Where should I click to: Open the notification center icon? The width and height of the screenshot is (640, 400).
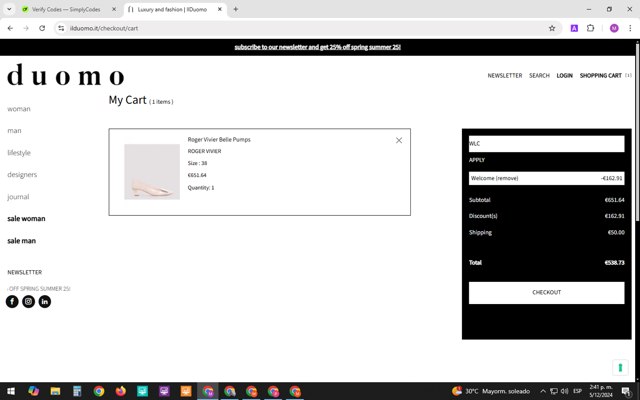tap(626, 391)
